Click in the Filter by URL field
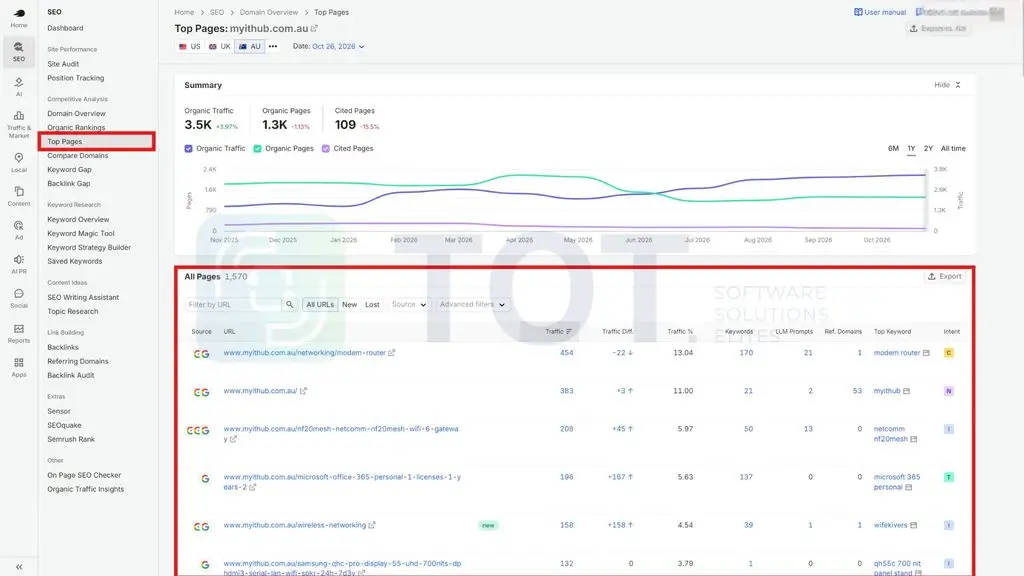This screenshot has width=1024, height=576. tap(232, 304)
